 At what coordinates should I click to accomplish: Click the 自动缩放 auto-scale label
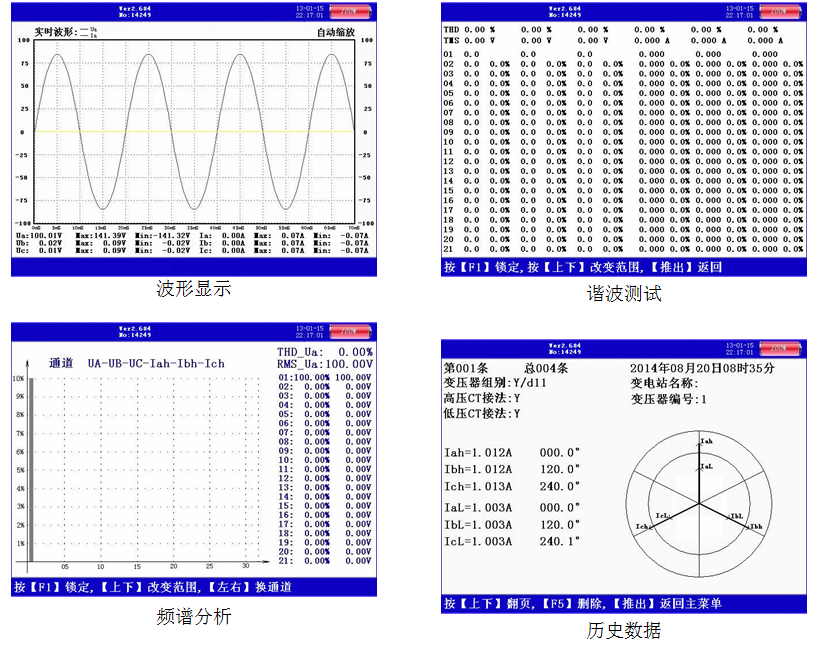(x=334, y=33)
